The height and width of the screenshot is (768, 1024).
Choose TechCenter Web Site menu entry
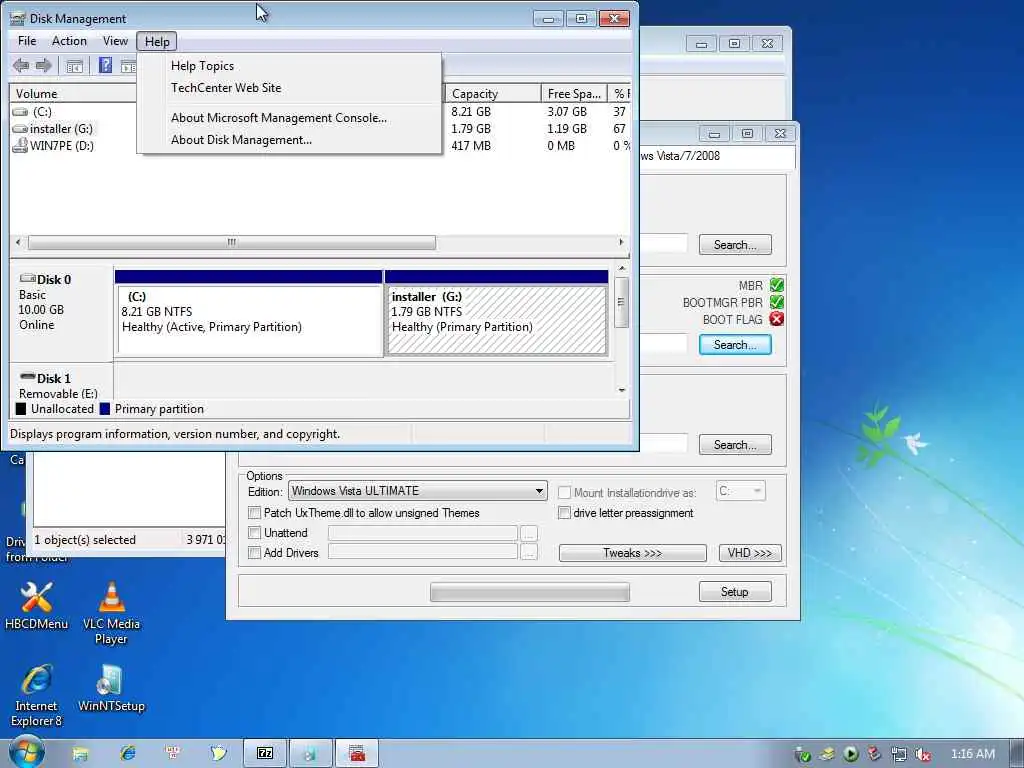[289, 88]
